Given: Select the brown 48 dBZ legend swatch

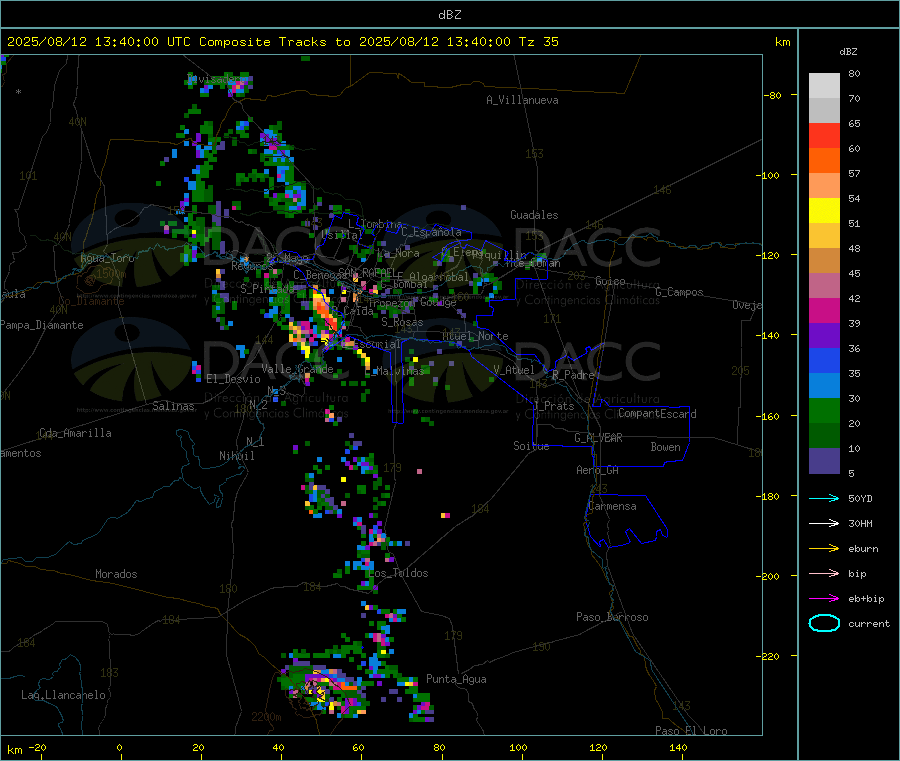Looking at the screenshot, I should 824,261.
